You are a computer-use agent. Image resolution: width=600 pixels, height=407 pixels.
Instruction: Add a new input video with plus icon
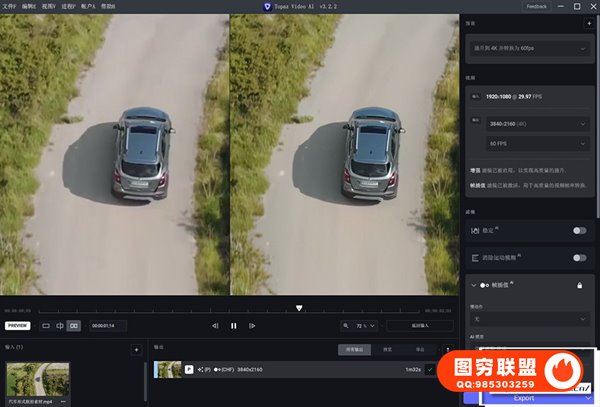(136, 349)
